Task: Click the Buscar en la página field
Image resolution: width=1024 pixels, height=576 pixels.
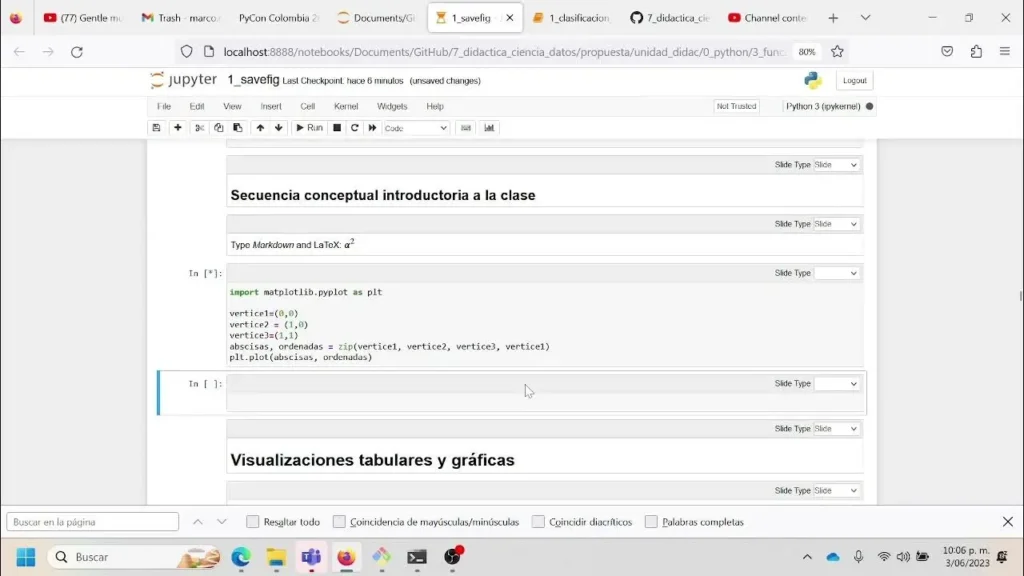Action: (93, 522)
